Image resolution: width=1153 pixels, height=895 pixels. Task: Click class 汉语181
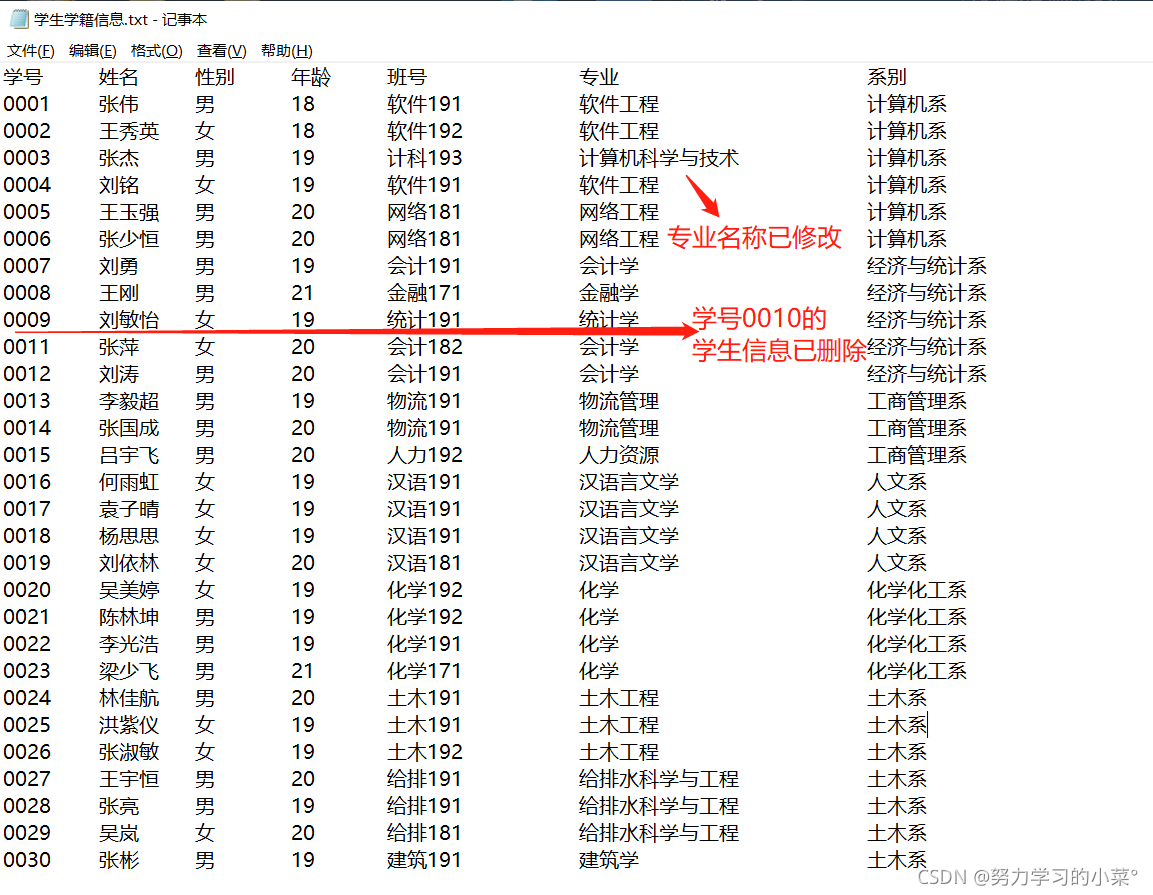coord(425,563)
